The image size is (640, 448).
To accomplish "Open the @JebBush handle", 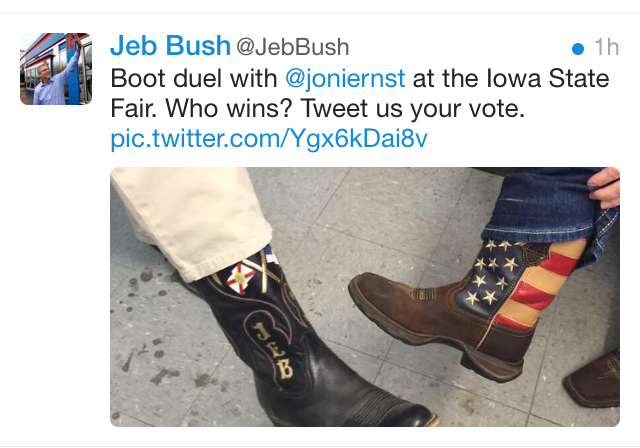I will pos(293,47).
